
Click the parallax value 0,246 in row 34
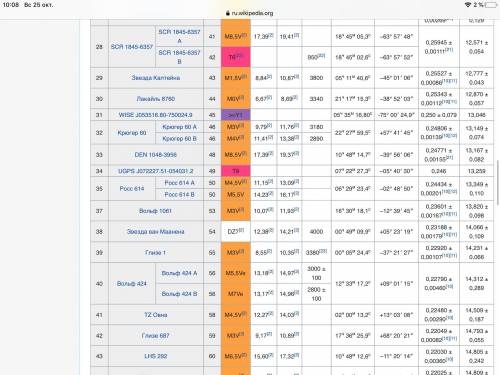[x=439, y=171]
